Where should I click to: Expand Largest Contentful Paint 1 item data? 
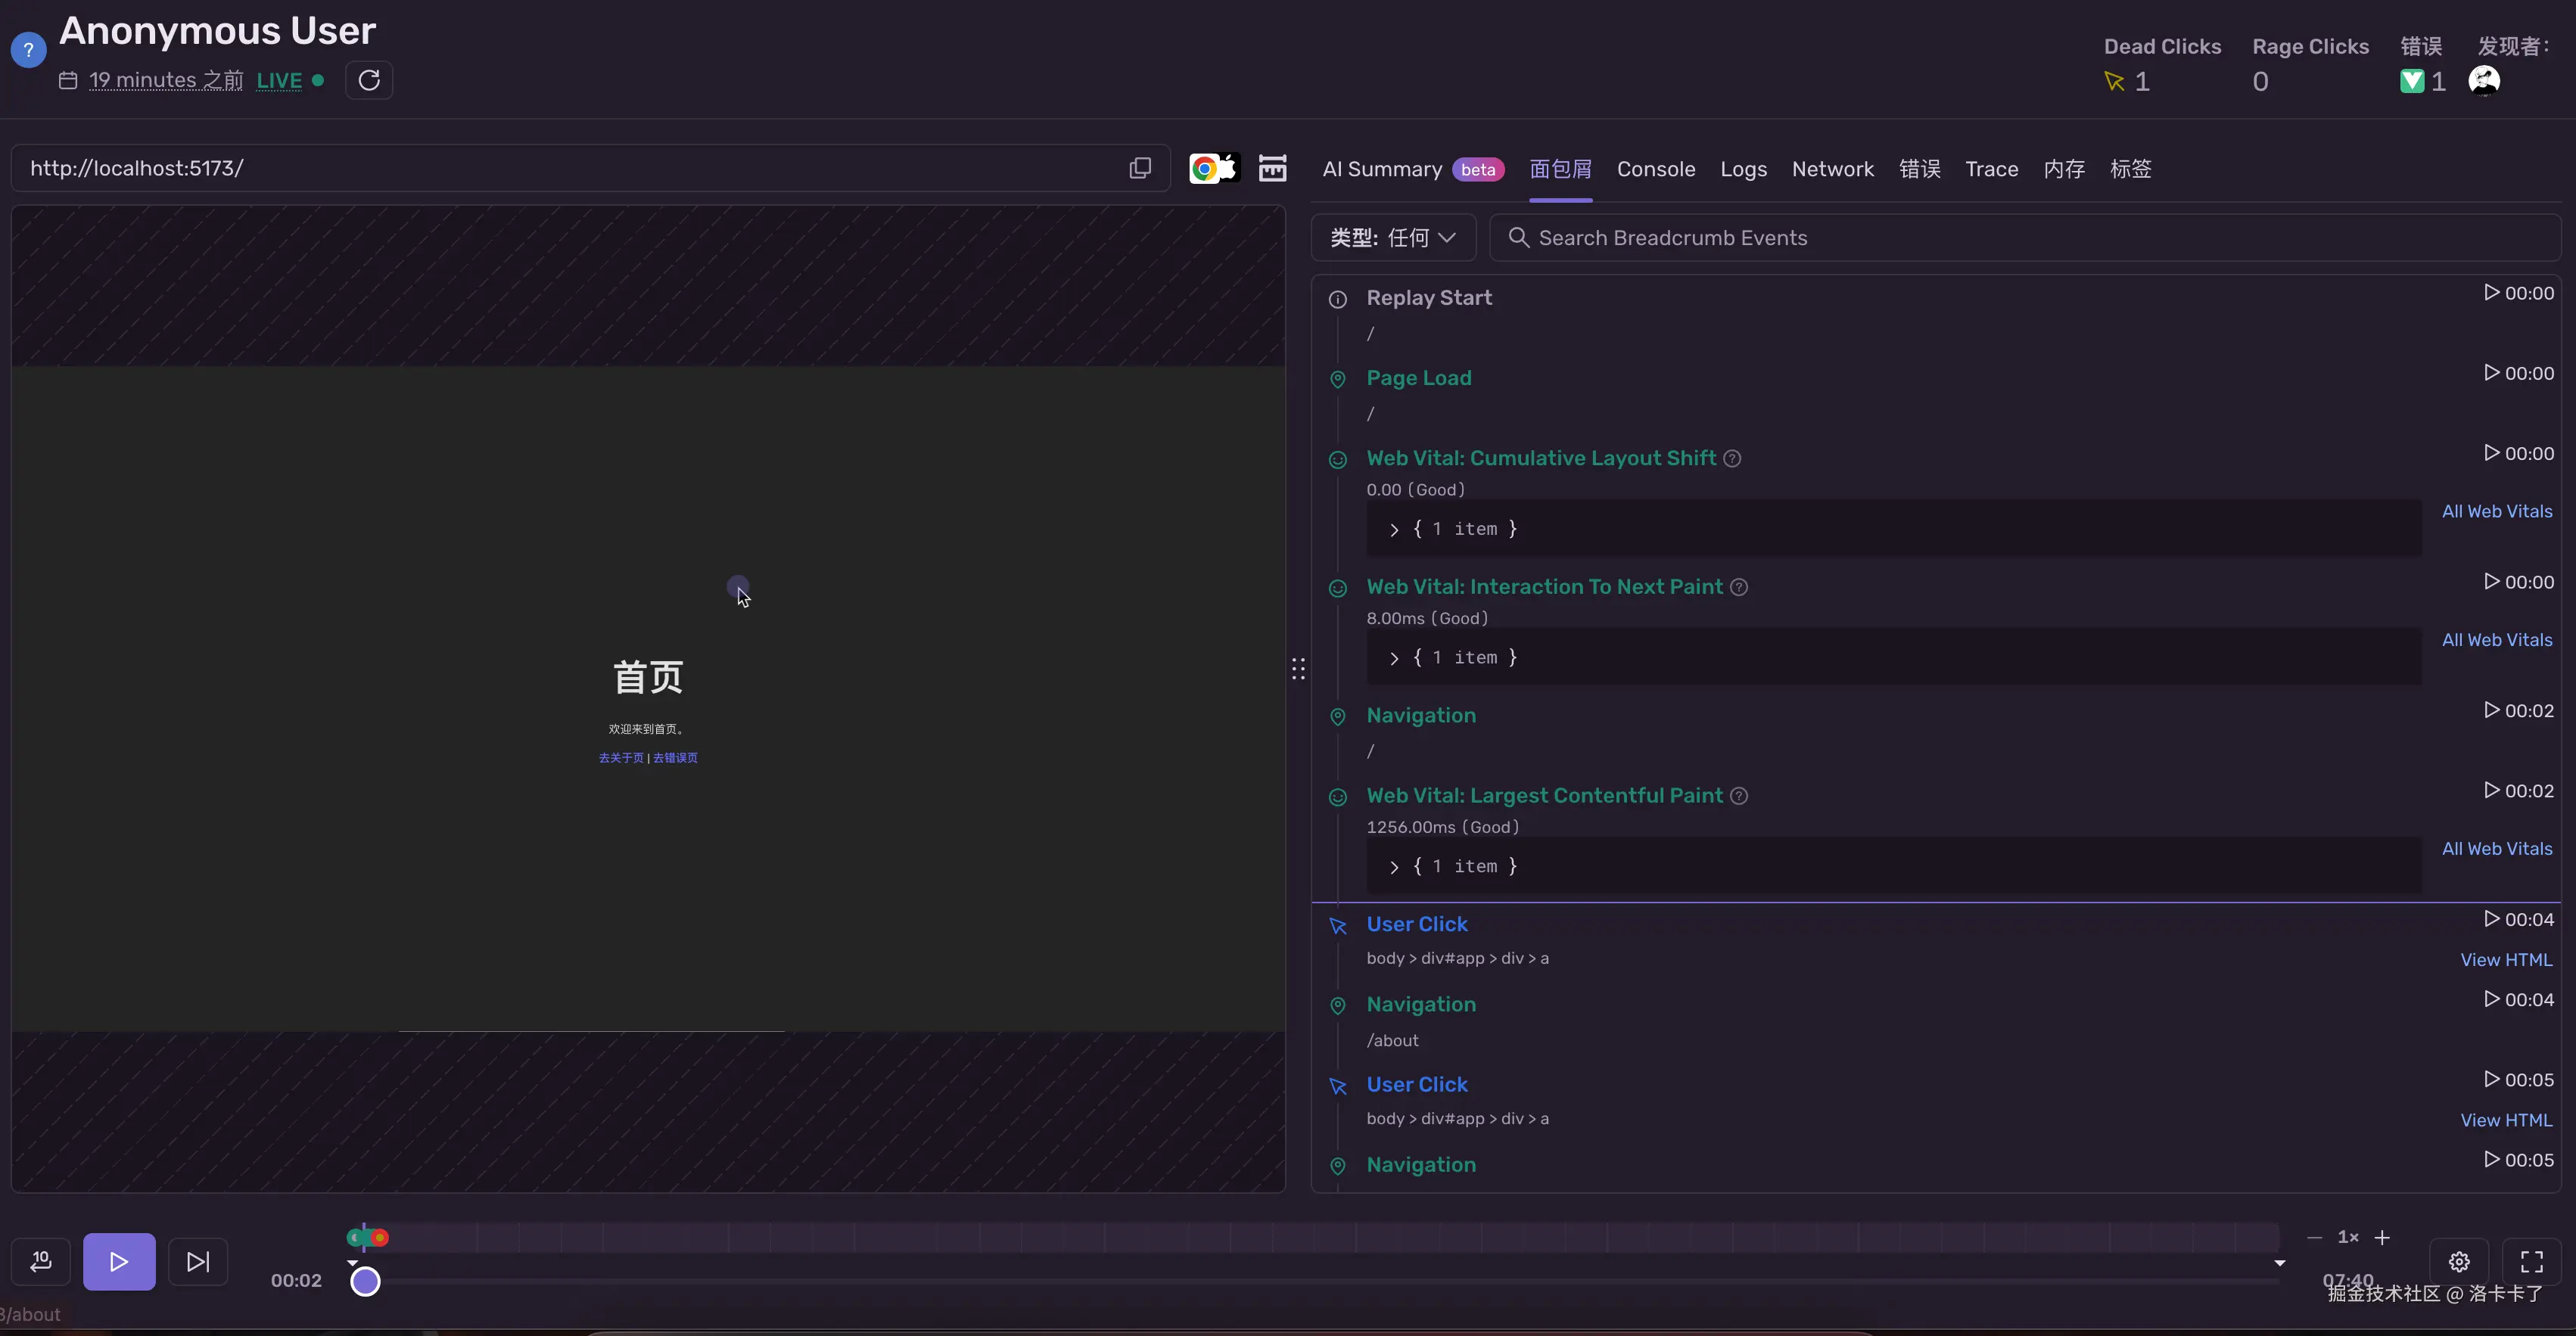pos(1394,867)
